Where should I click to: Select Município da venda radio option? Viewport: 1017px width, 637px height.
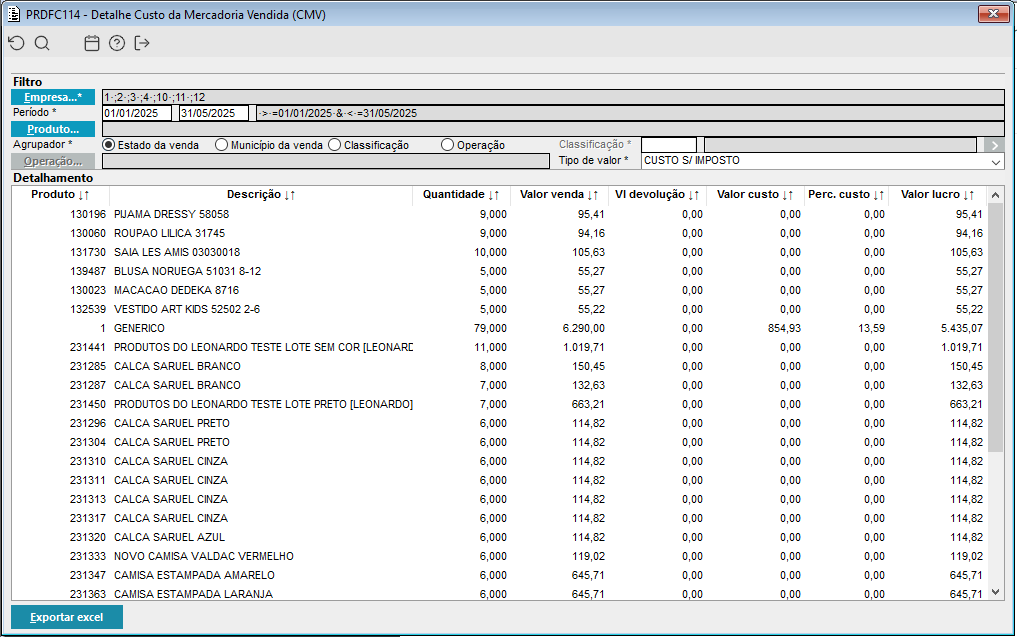[x=221, y=145]
